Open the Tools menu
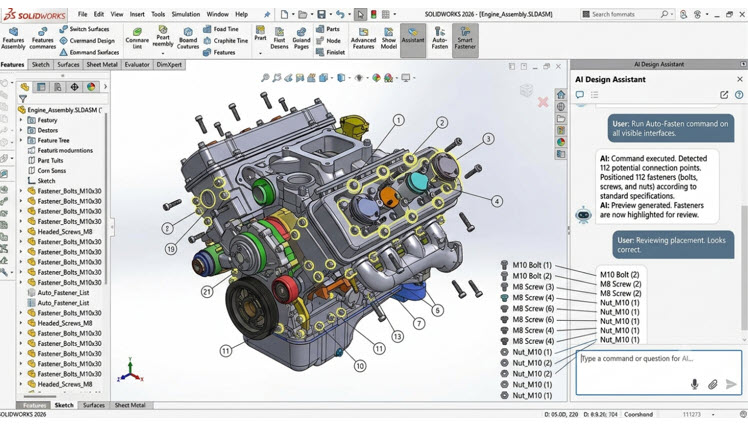Viewport: 748px width, 424px height. coord(158,14)
